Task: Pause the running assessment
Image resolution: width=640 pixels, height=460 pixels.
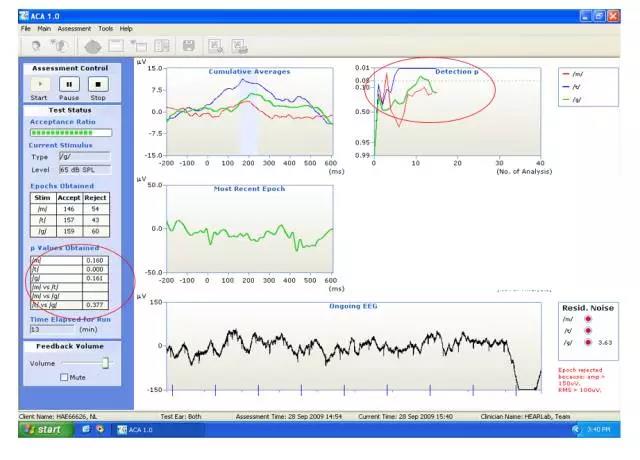Action: click(x=70, y=86)
